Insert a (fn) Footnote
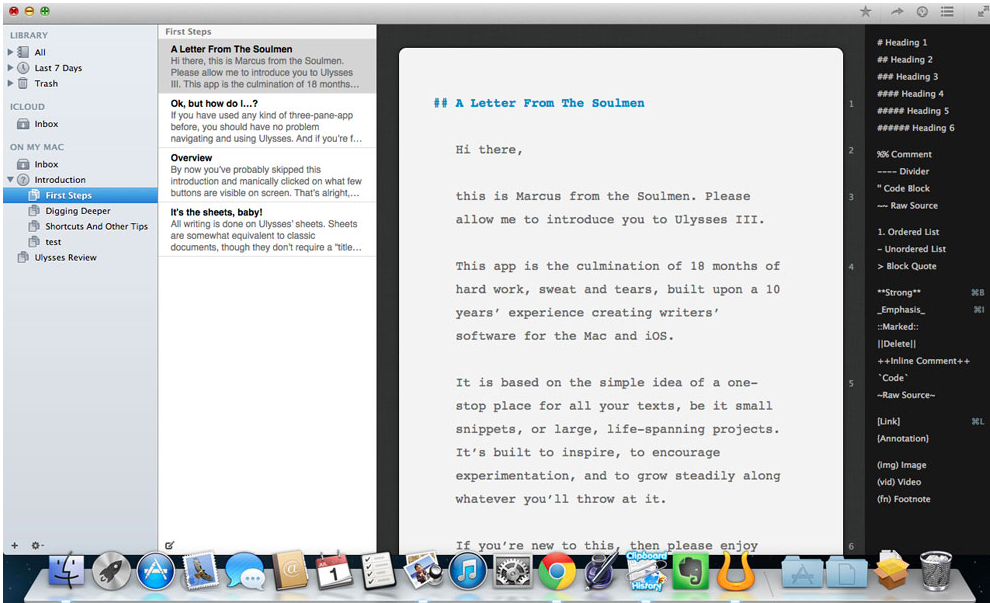Viewport: 990px width, 603px height. tap(903, 499)
